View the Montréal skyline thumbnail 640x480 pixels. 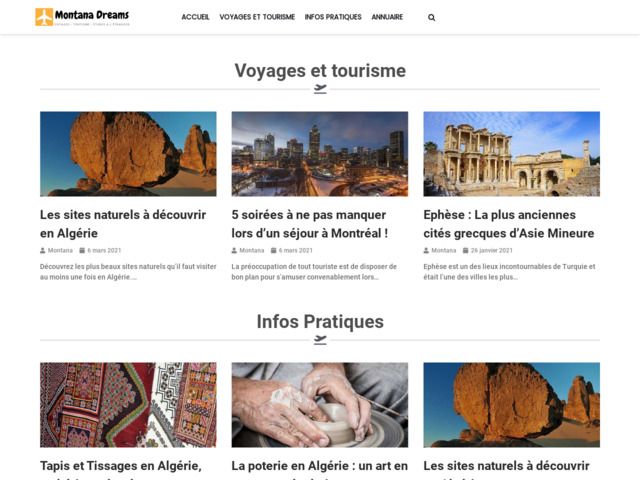(320, 154)
